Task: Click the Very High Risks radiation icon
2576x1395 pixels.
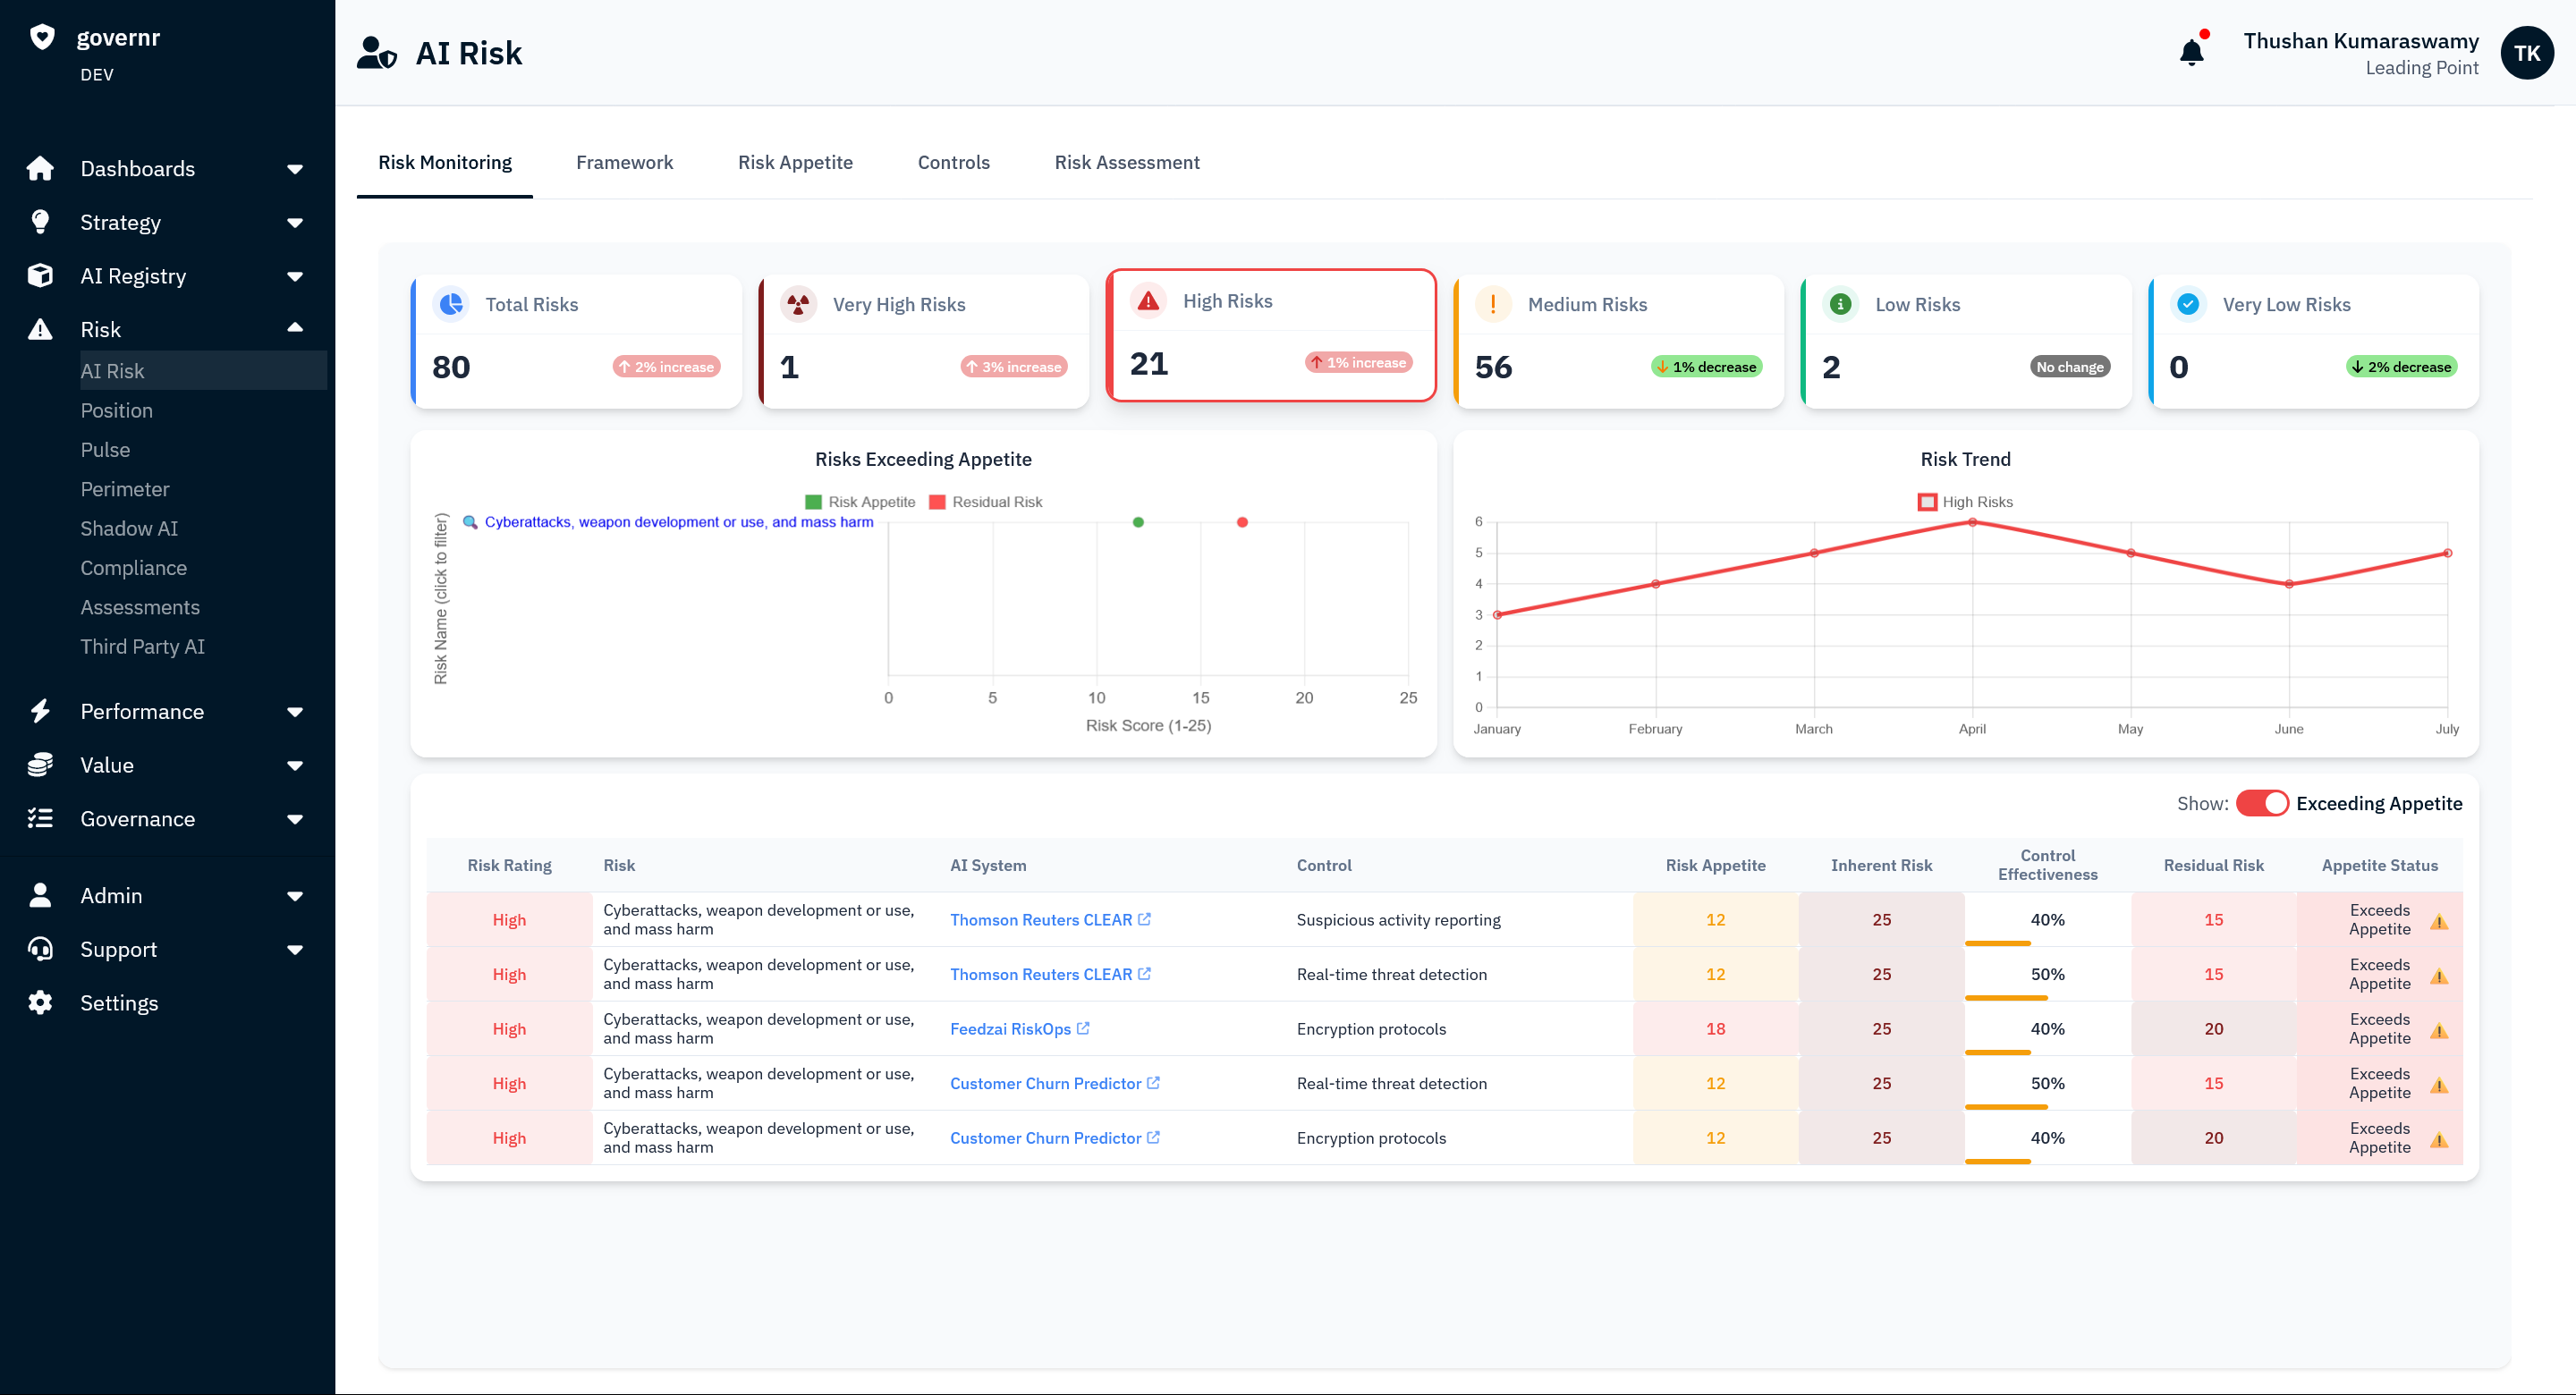Action: [x=798, y=304]
